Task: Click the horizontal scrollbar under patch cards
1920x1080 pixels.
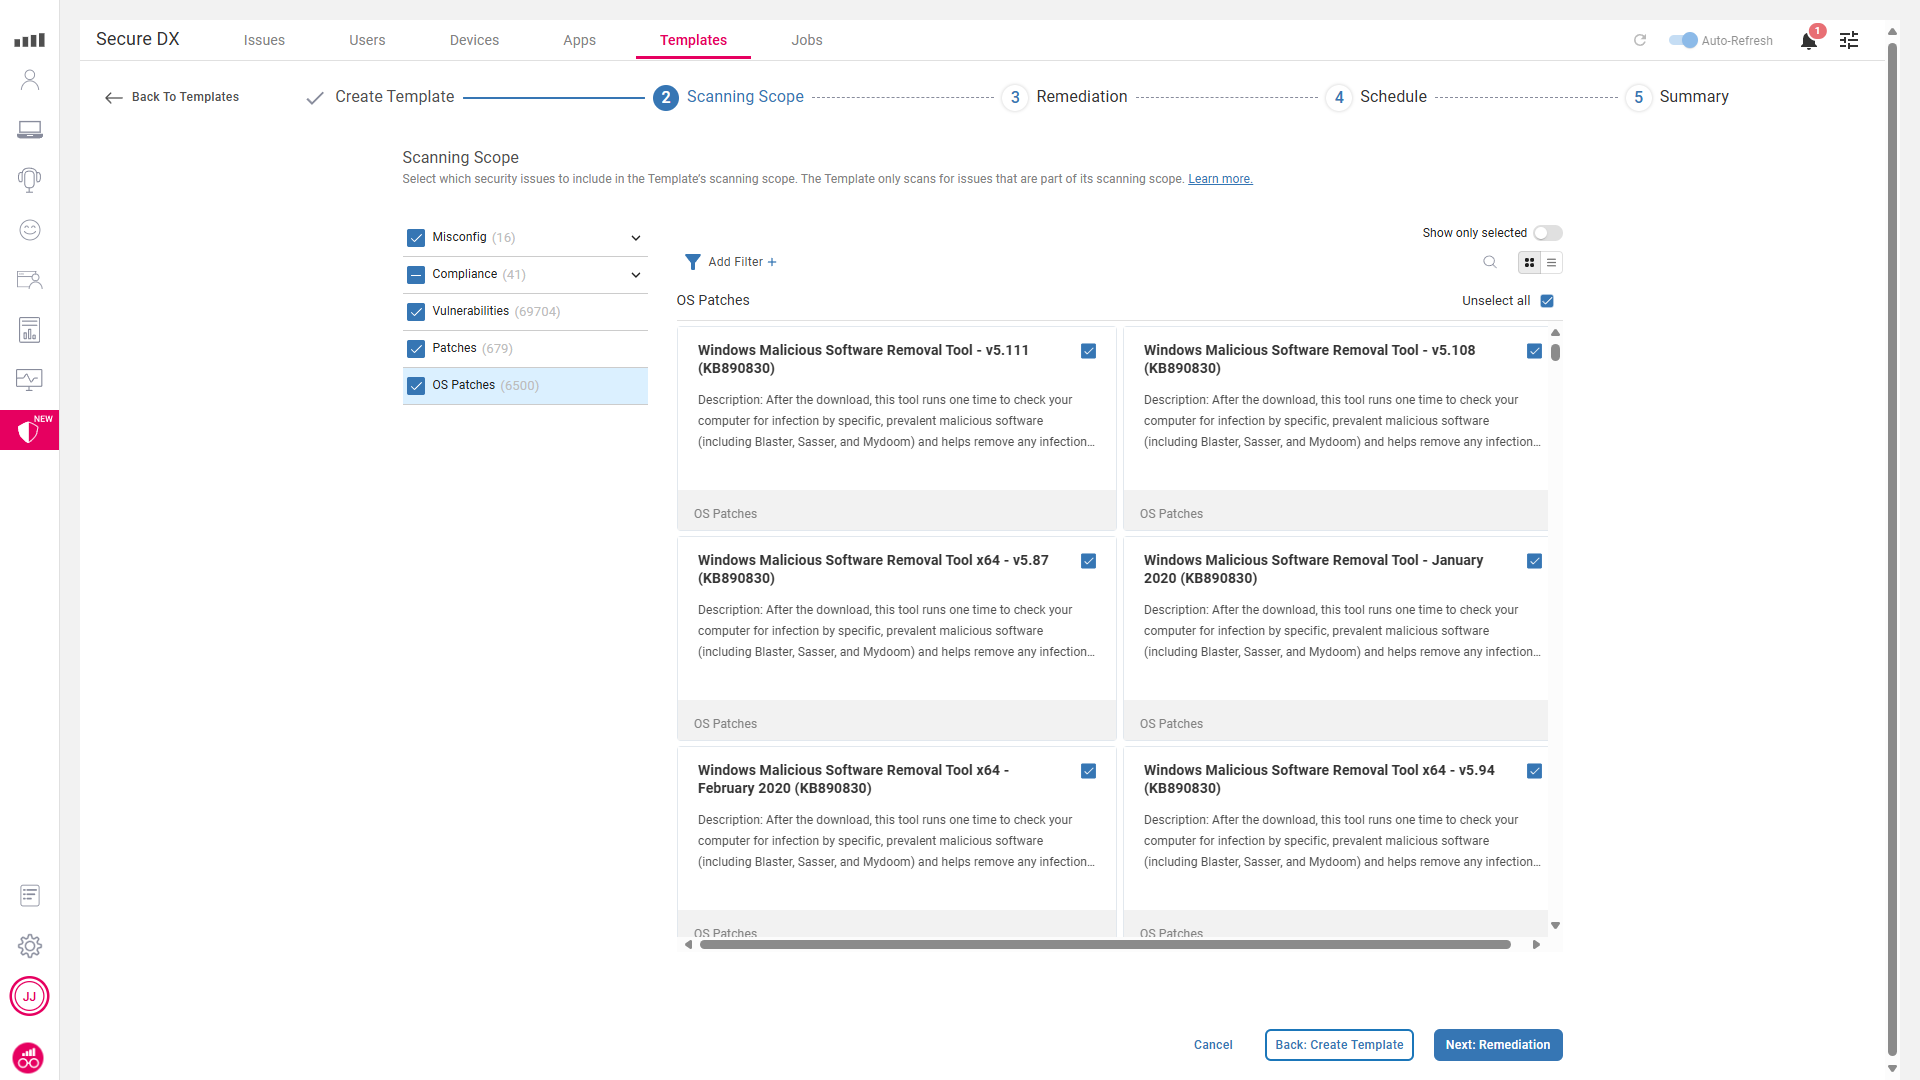Action: point(1104,944)
